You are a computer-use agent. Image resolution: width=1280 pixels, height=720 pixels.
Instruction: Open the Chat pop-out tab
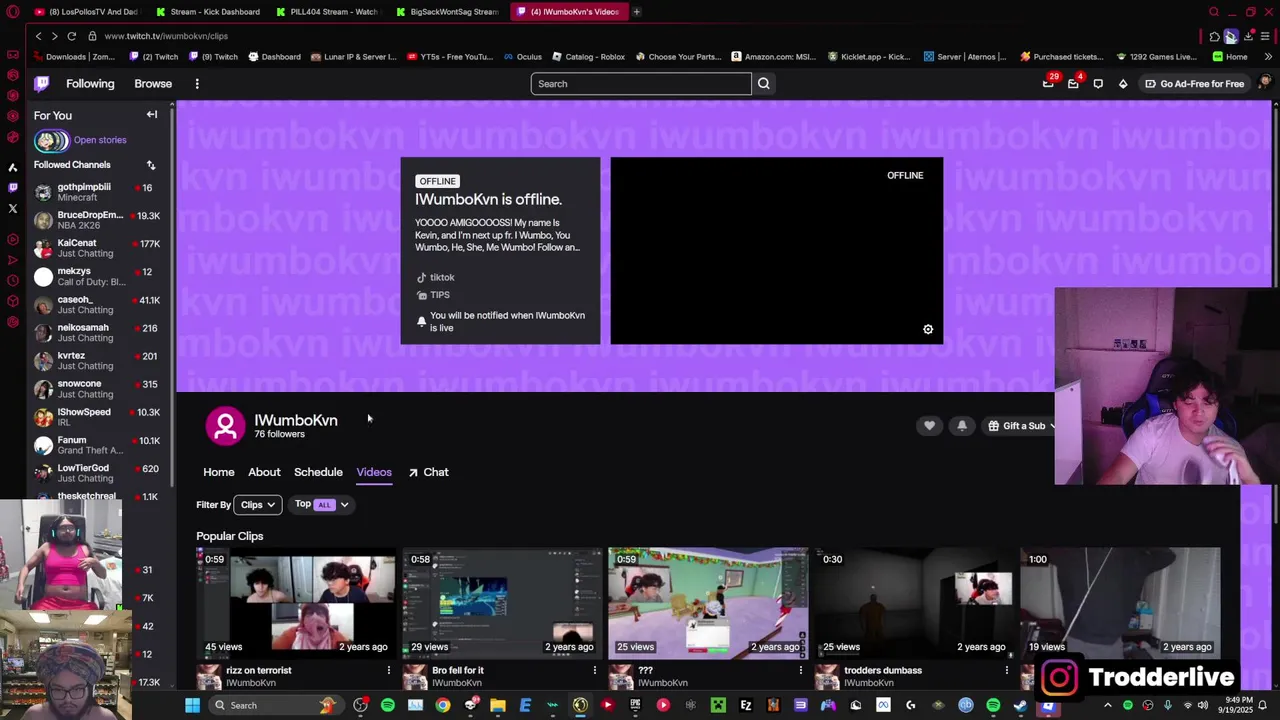pyautogui.click(x=428, y=472)
